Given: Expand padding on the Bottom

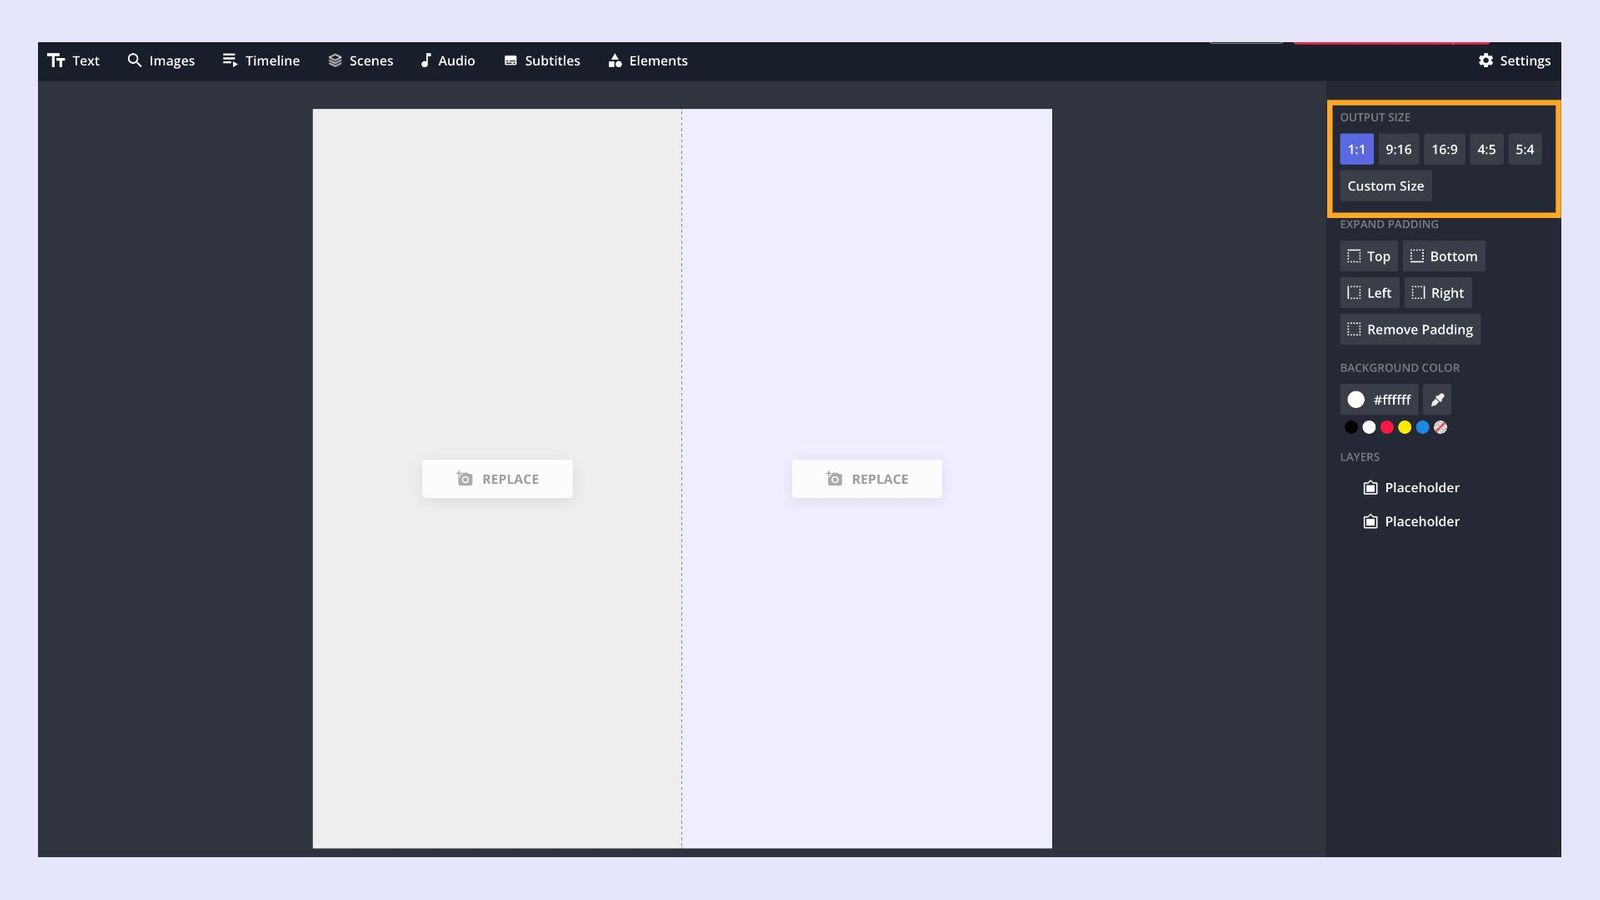Looking at the screenshot, I should click(x=1444, y=256).
